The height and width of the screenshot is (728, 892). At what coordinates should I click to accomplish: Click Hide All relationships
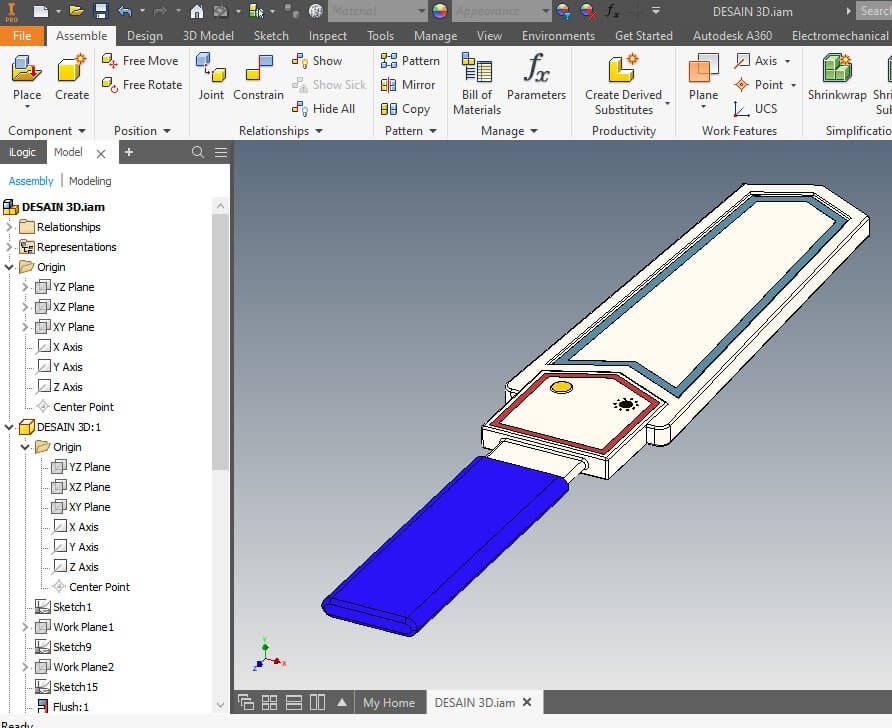click(323, 109)
